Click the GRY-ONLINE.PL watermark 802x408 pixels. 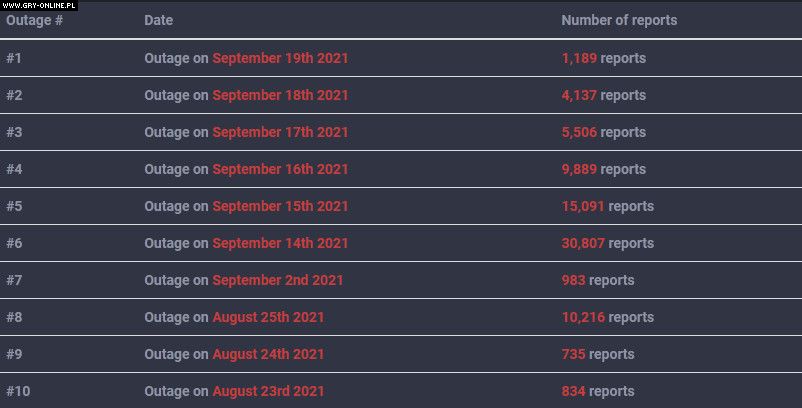pyautogui.click(x=40, y=5)
